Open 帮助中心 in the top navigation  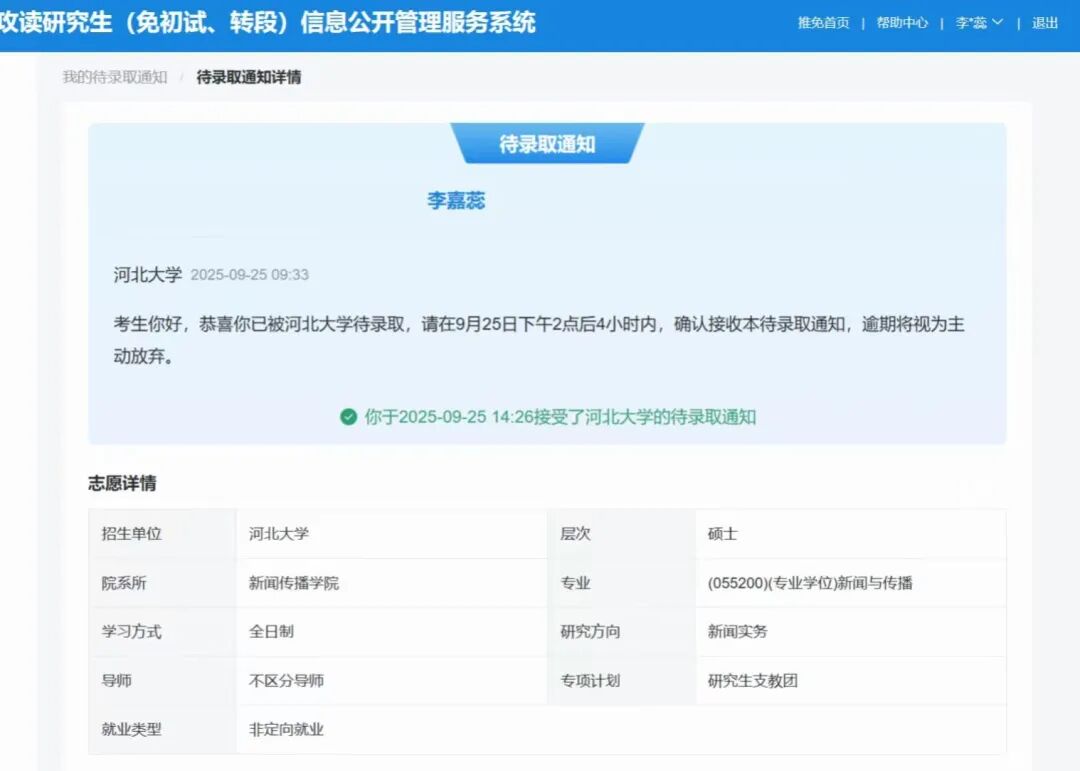tap(902, 23)
